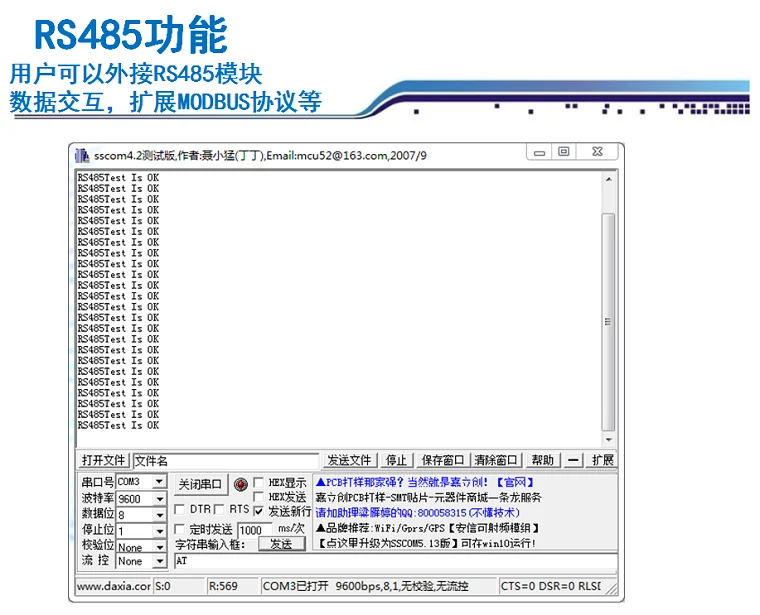Open the PCB打样 advertisement link
Image resolution: width=760 pixels, height=615 pixels.
pos(401,483)
